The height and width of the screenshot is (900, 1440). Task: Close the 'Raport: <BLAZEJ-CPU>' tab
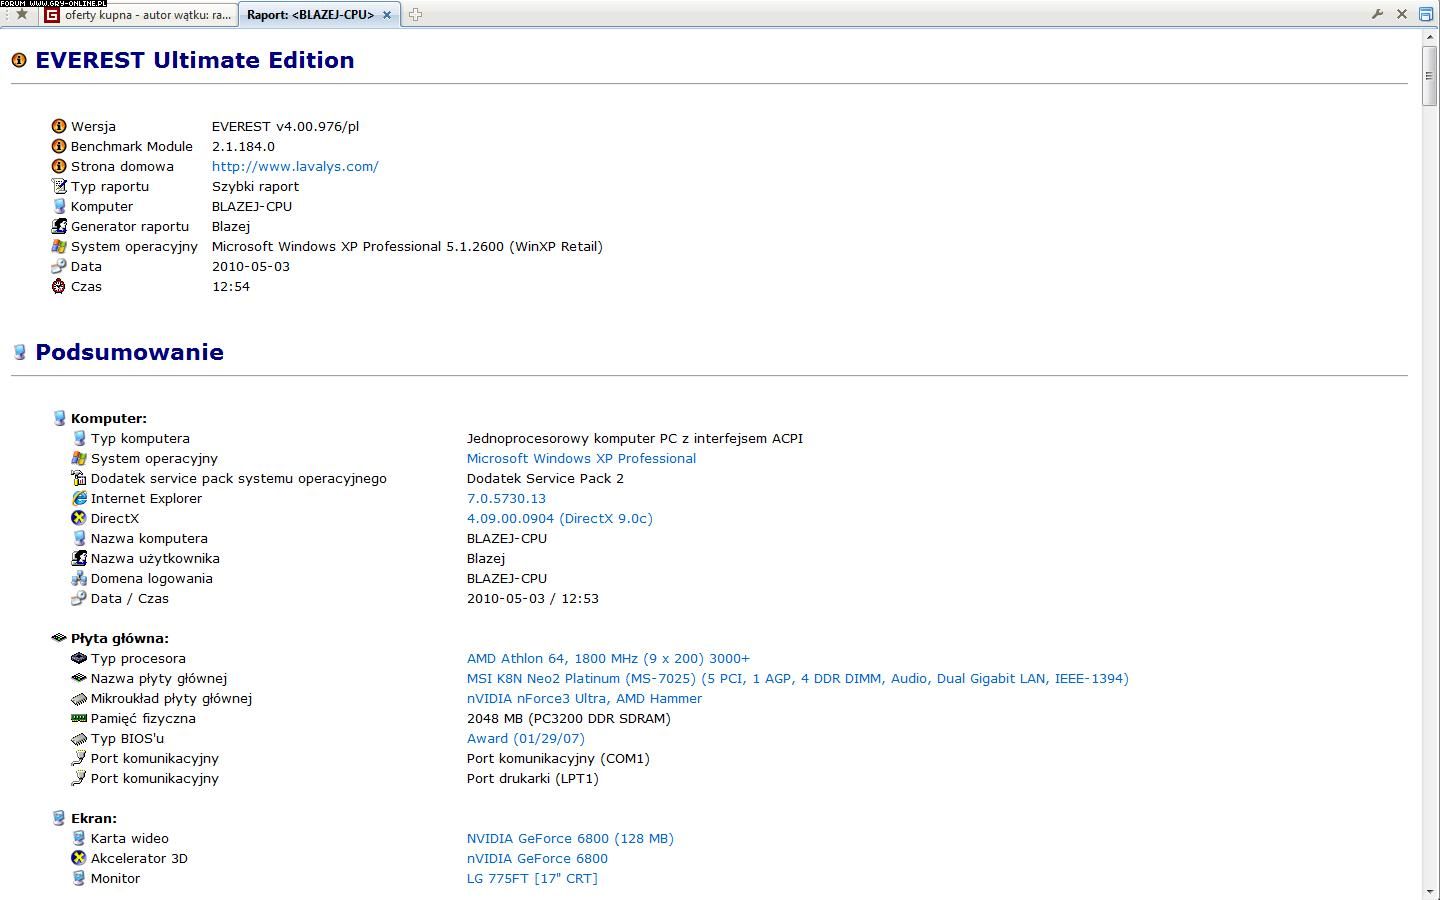[387, 15]
